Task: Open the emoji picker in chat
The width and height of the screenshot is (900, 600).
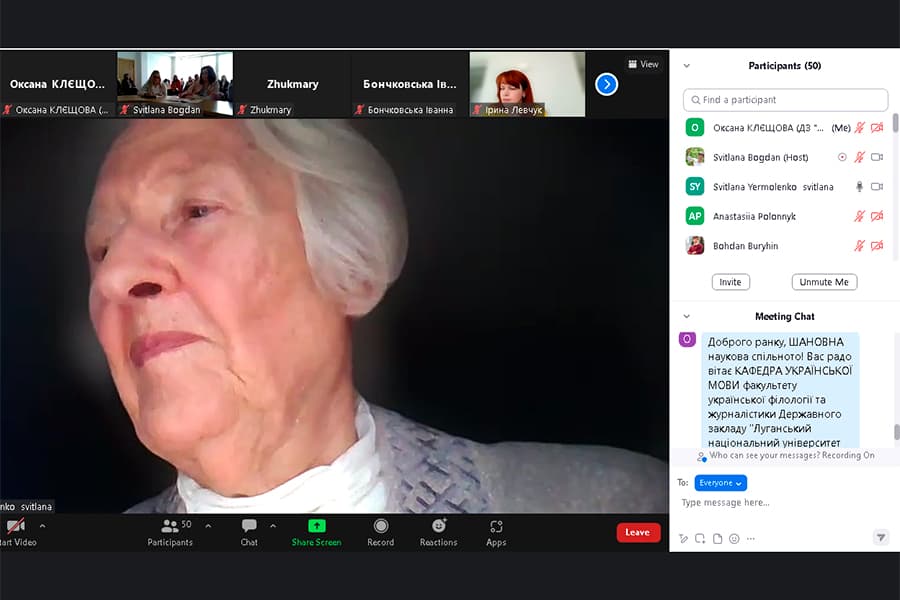Action: 734,539
